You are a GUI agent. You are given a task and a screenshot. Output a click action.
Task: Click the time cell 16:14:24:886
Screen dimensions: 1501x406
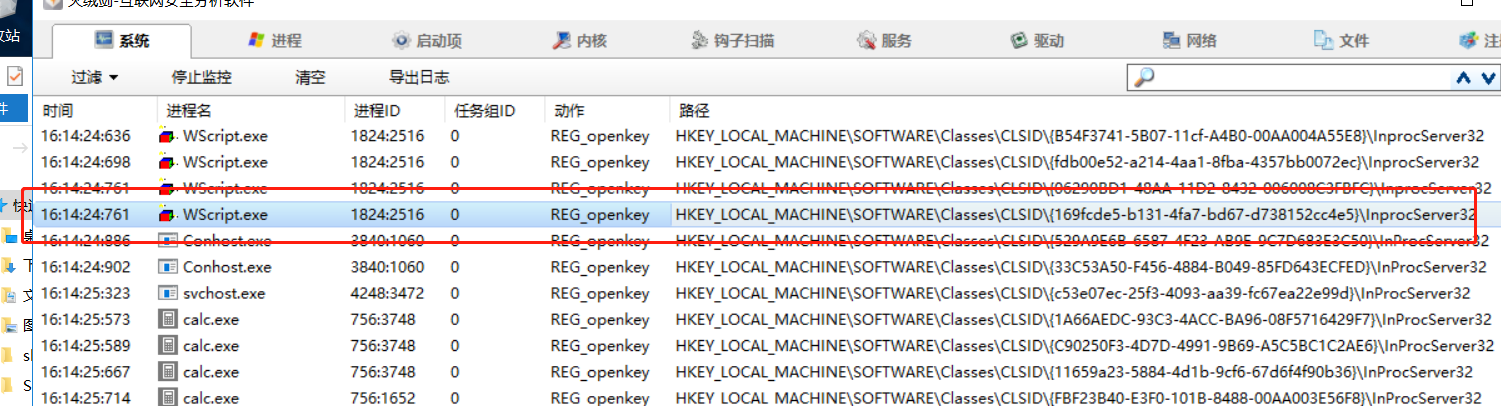tap(86, 240)
